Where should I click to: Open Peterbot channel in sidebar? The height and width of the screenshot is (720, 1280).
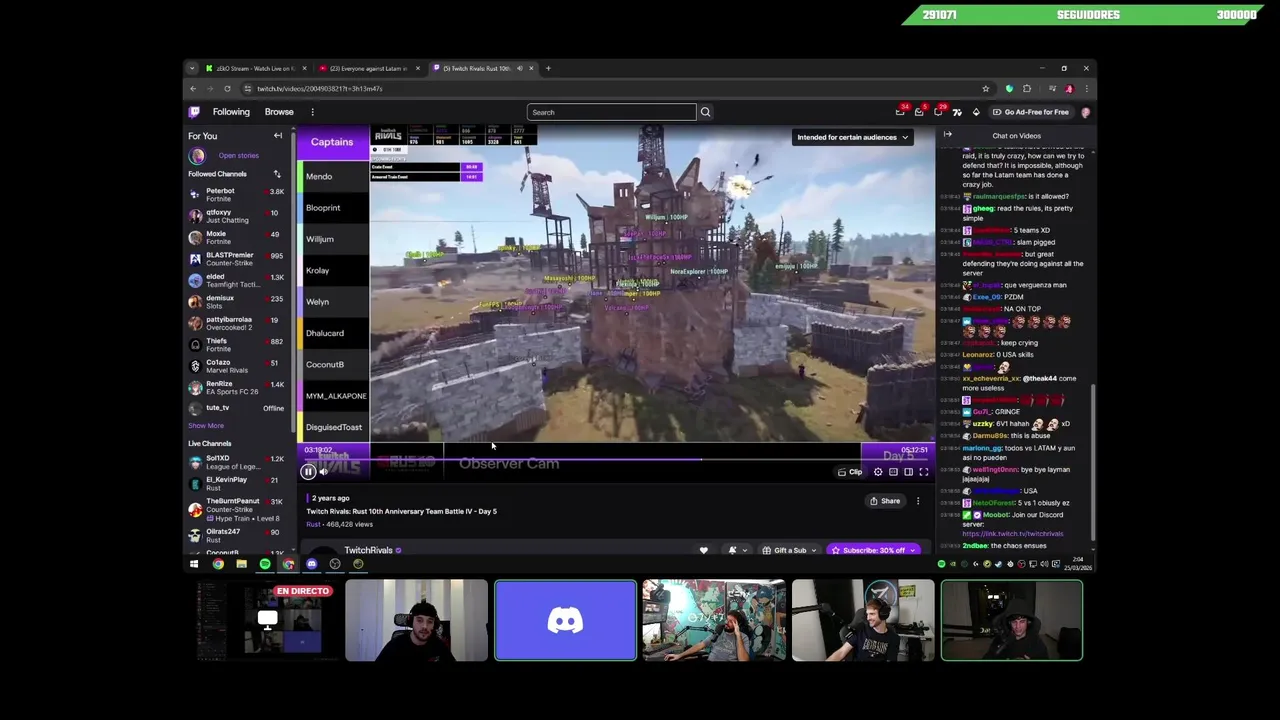pyautogui.click(x=238, y=195)
